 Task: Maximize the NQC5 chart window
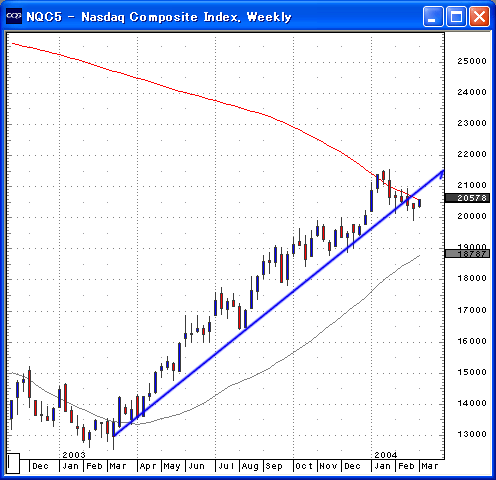[x=456, y=16]
